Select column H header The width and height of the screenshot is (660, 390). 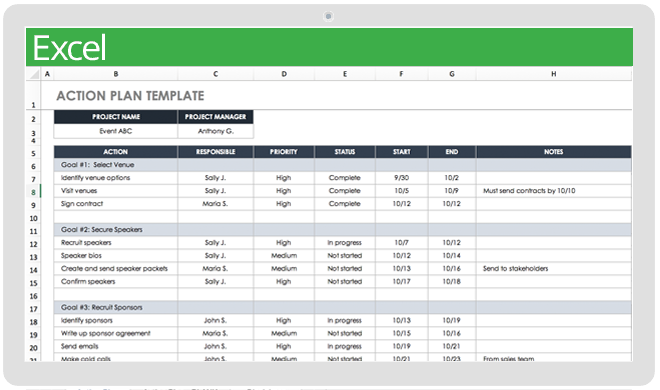pos(554,74)
